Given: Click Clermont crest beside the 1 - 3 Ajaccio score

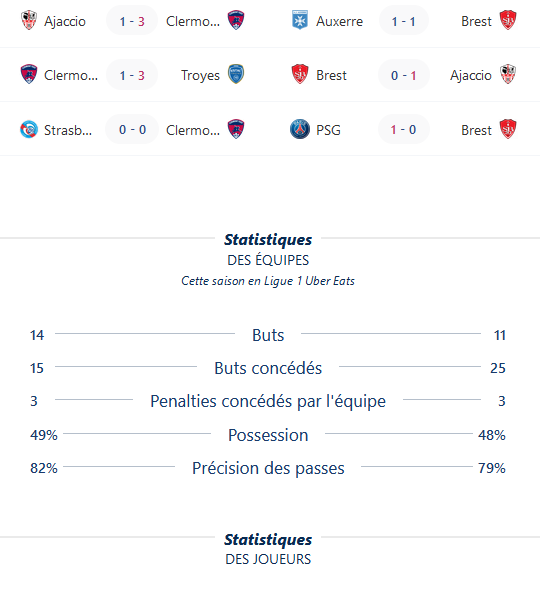Looking at the screenshot, I should (236, 20).
